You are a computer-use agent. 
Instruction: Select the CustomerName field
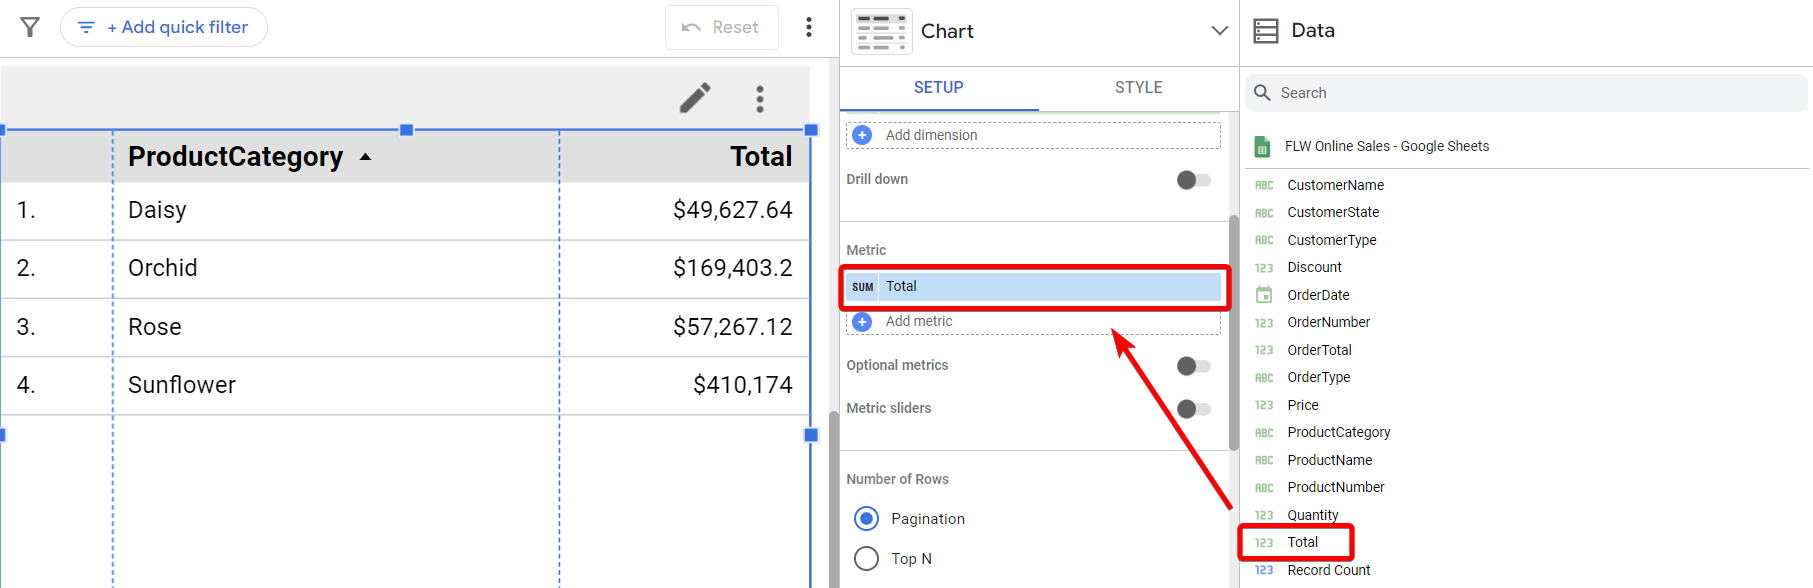click(x=1335, y=185)
